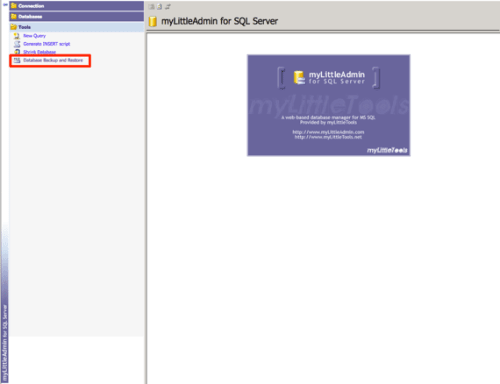
Task: Expand the Databases panel header
Action: [x=77, y=16]
